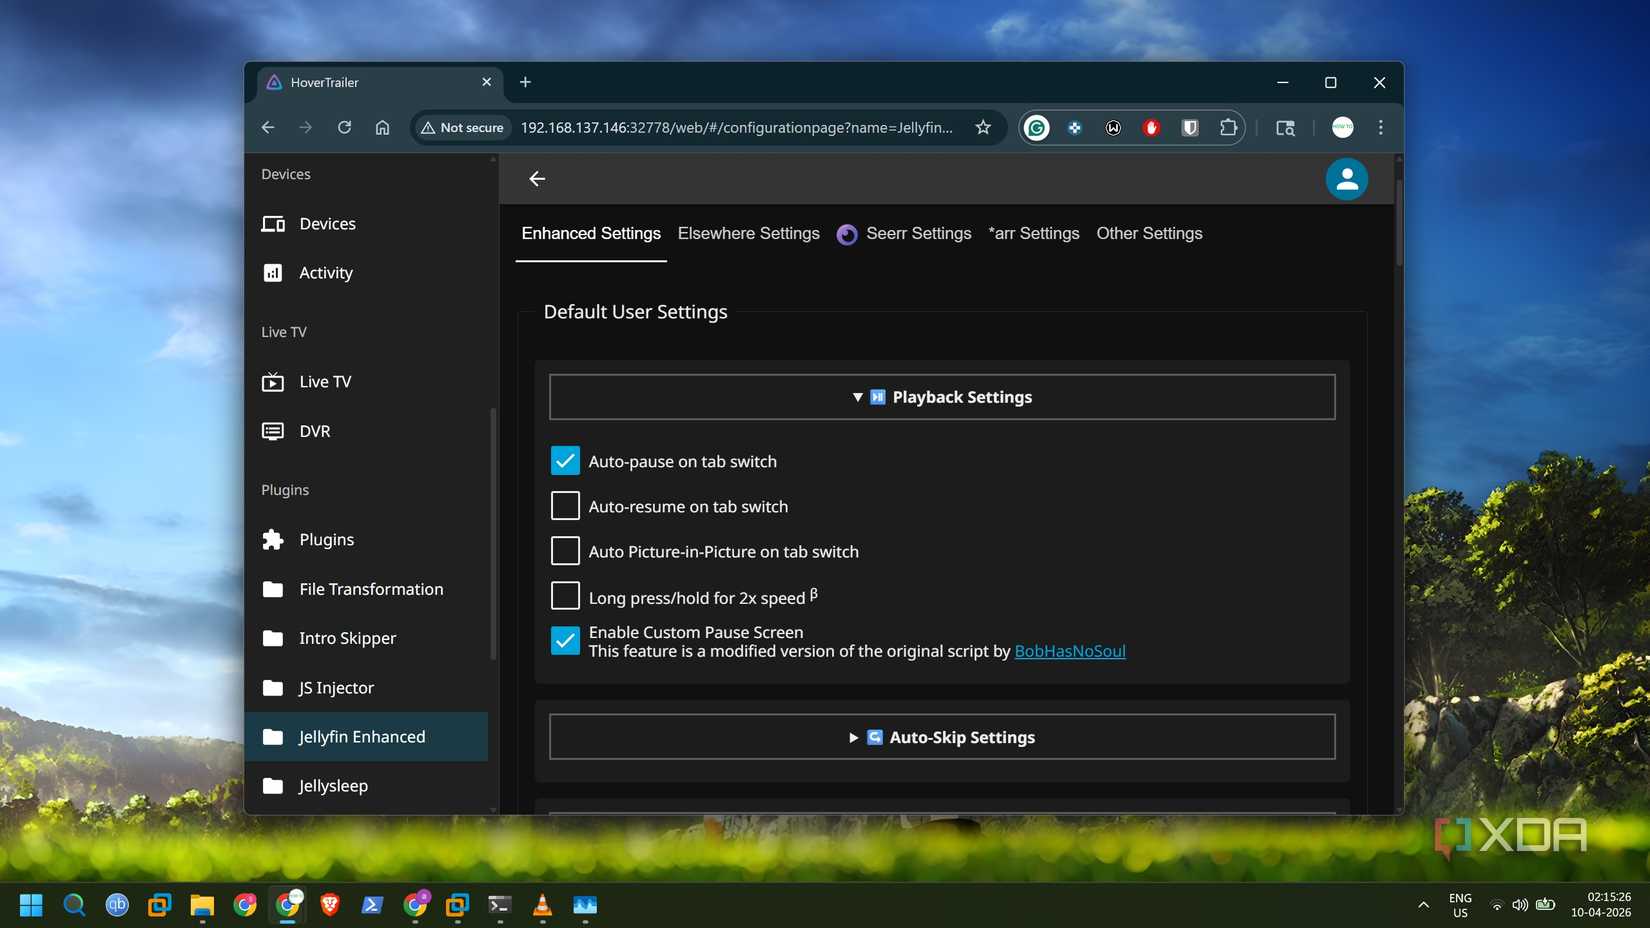Switch to the Other Settings tab
This screenshot has width=1650, height=928.
click(1149, 234)
